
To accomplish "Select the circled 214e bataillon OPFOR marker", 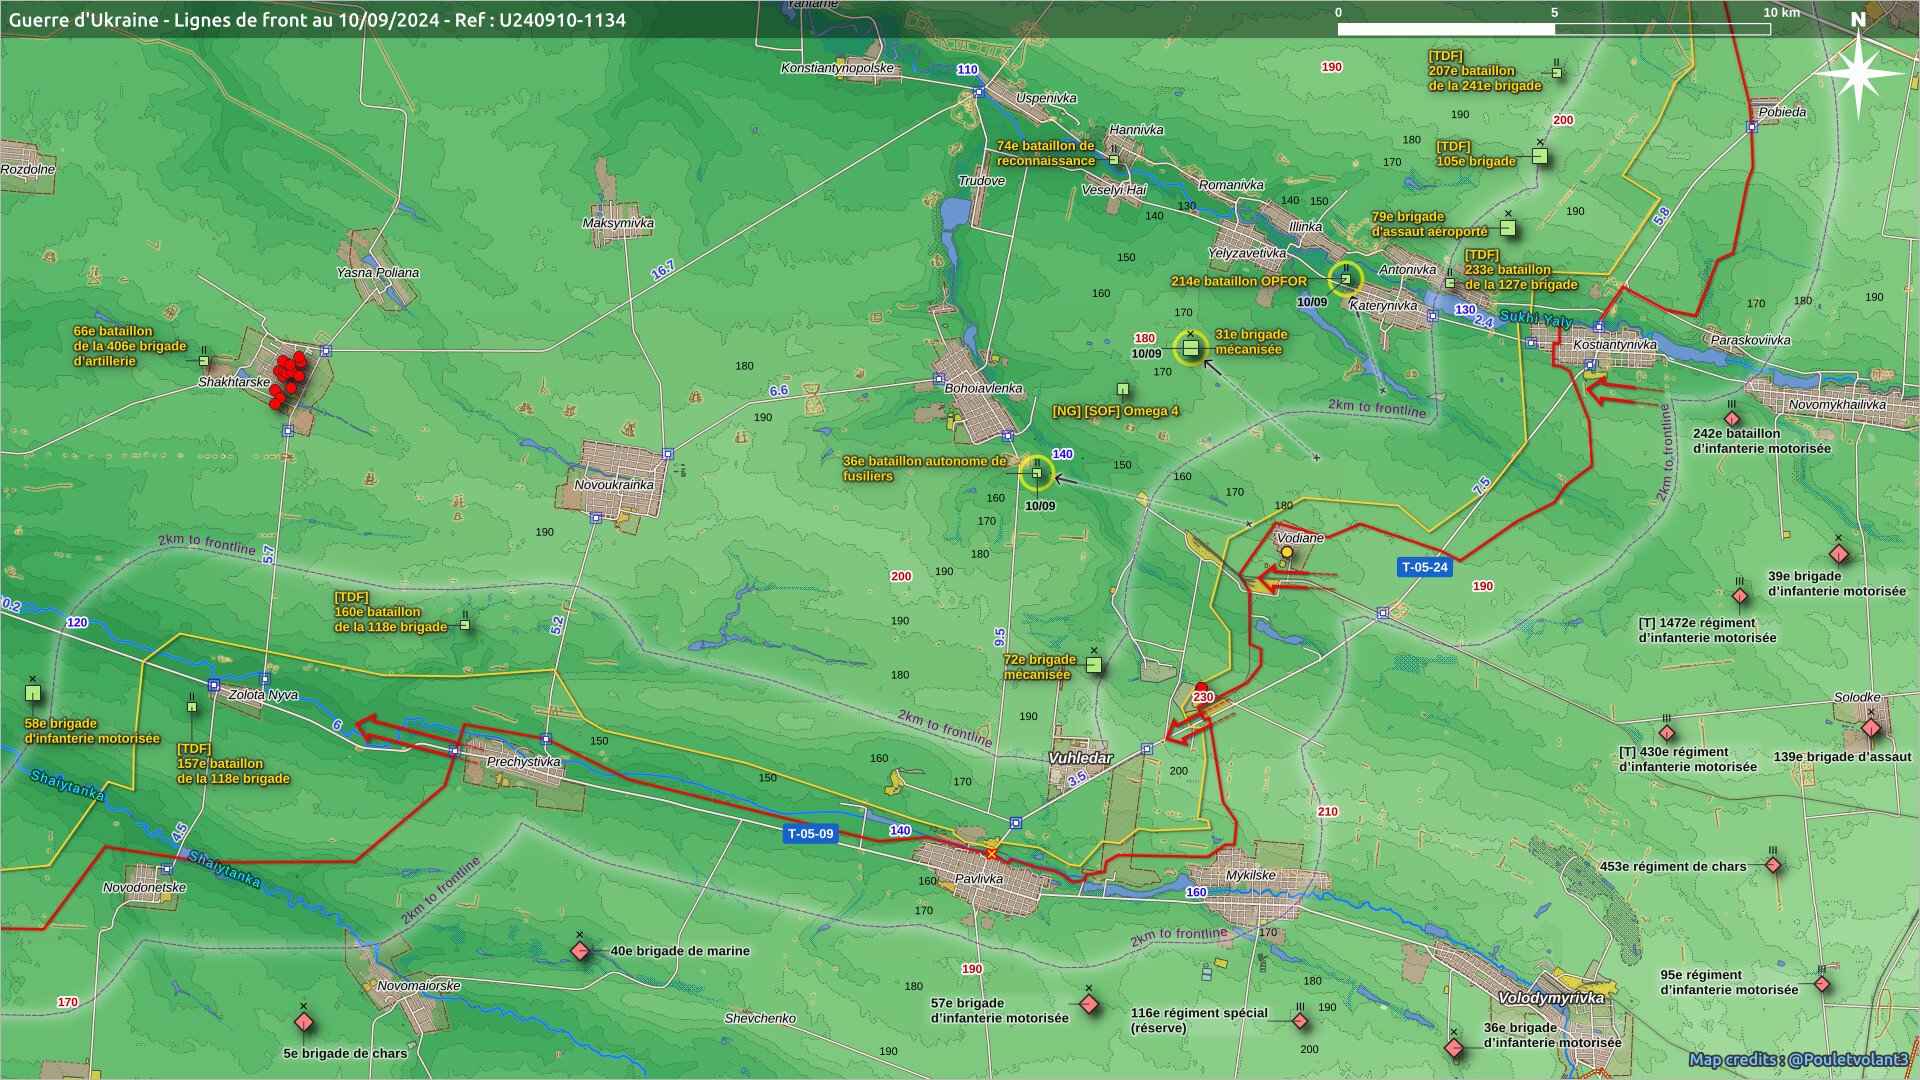I will (1346, 279).
